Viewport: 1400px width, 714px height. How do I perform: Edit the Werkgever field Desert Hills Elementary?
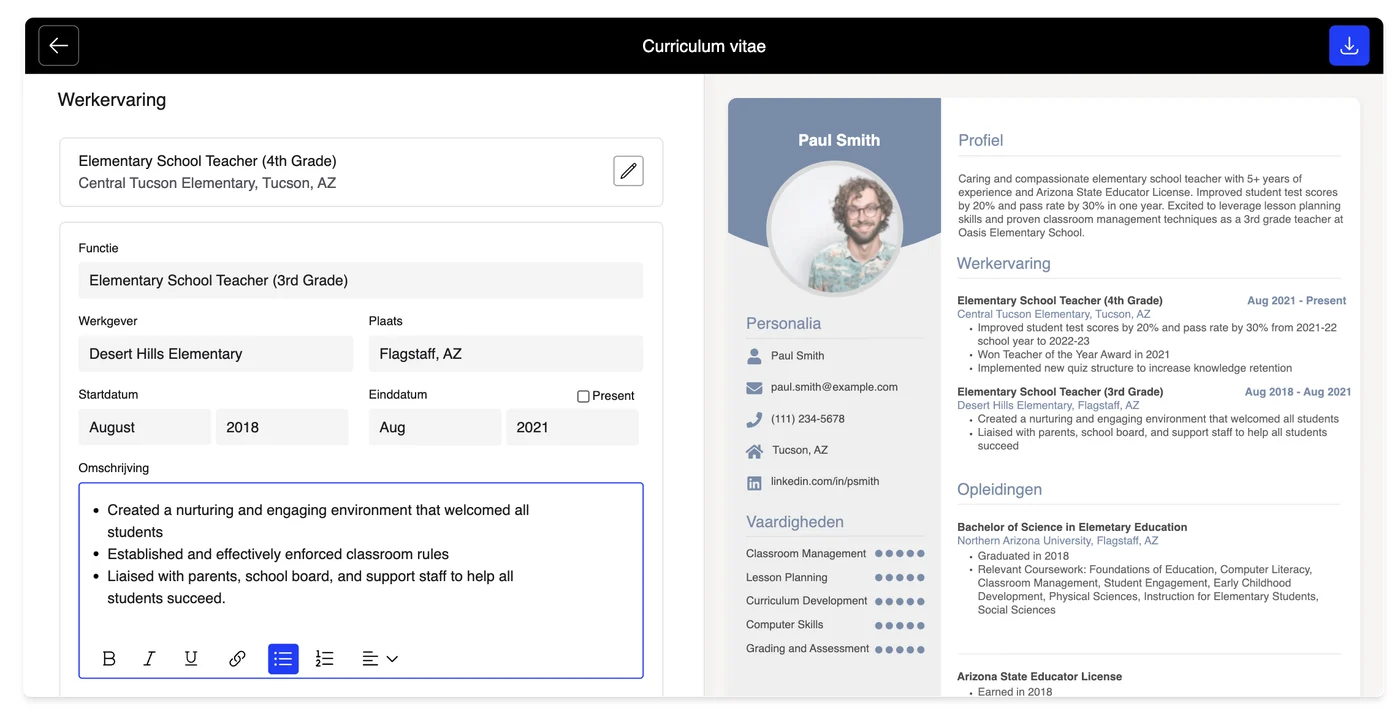tap(216, 354)
